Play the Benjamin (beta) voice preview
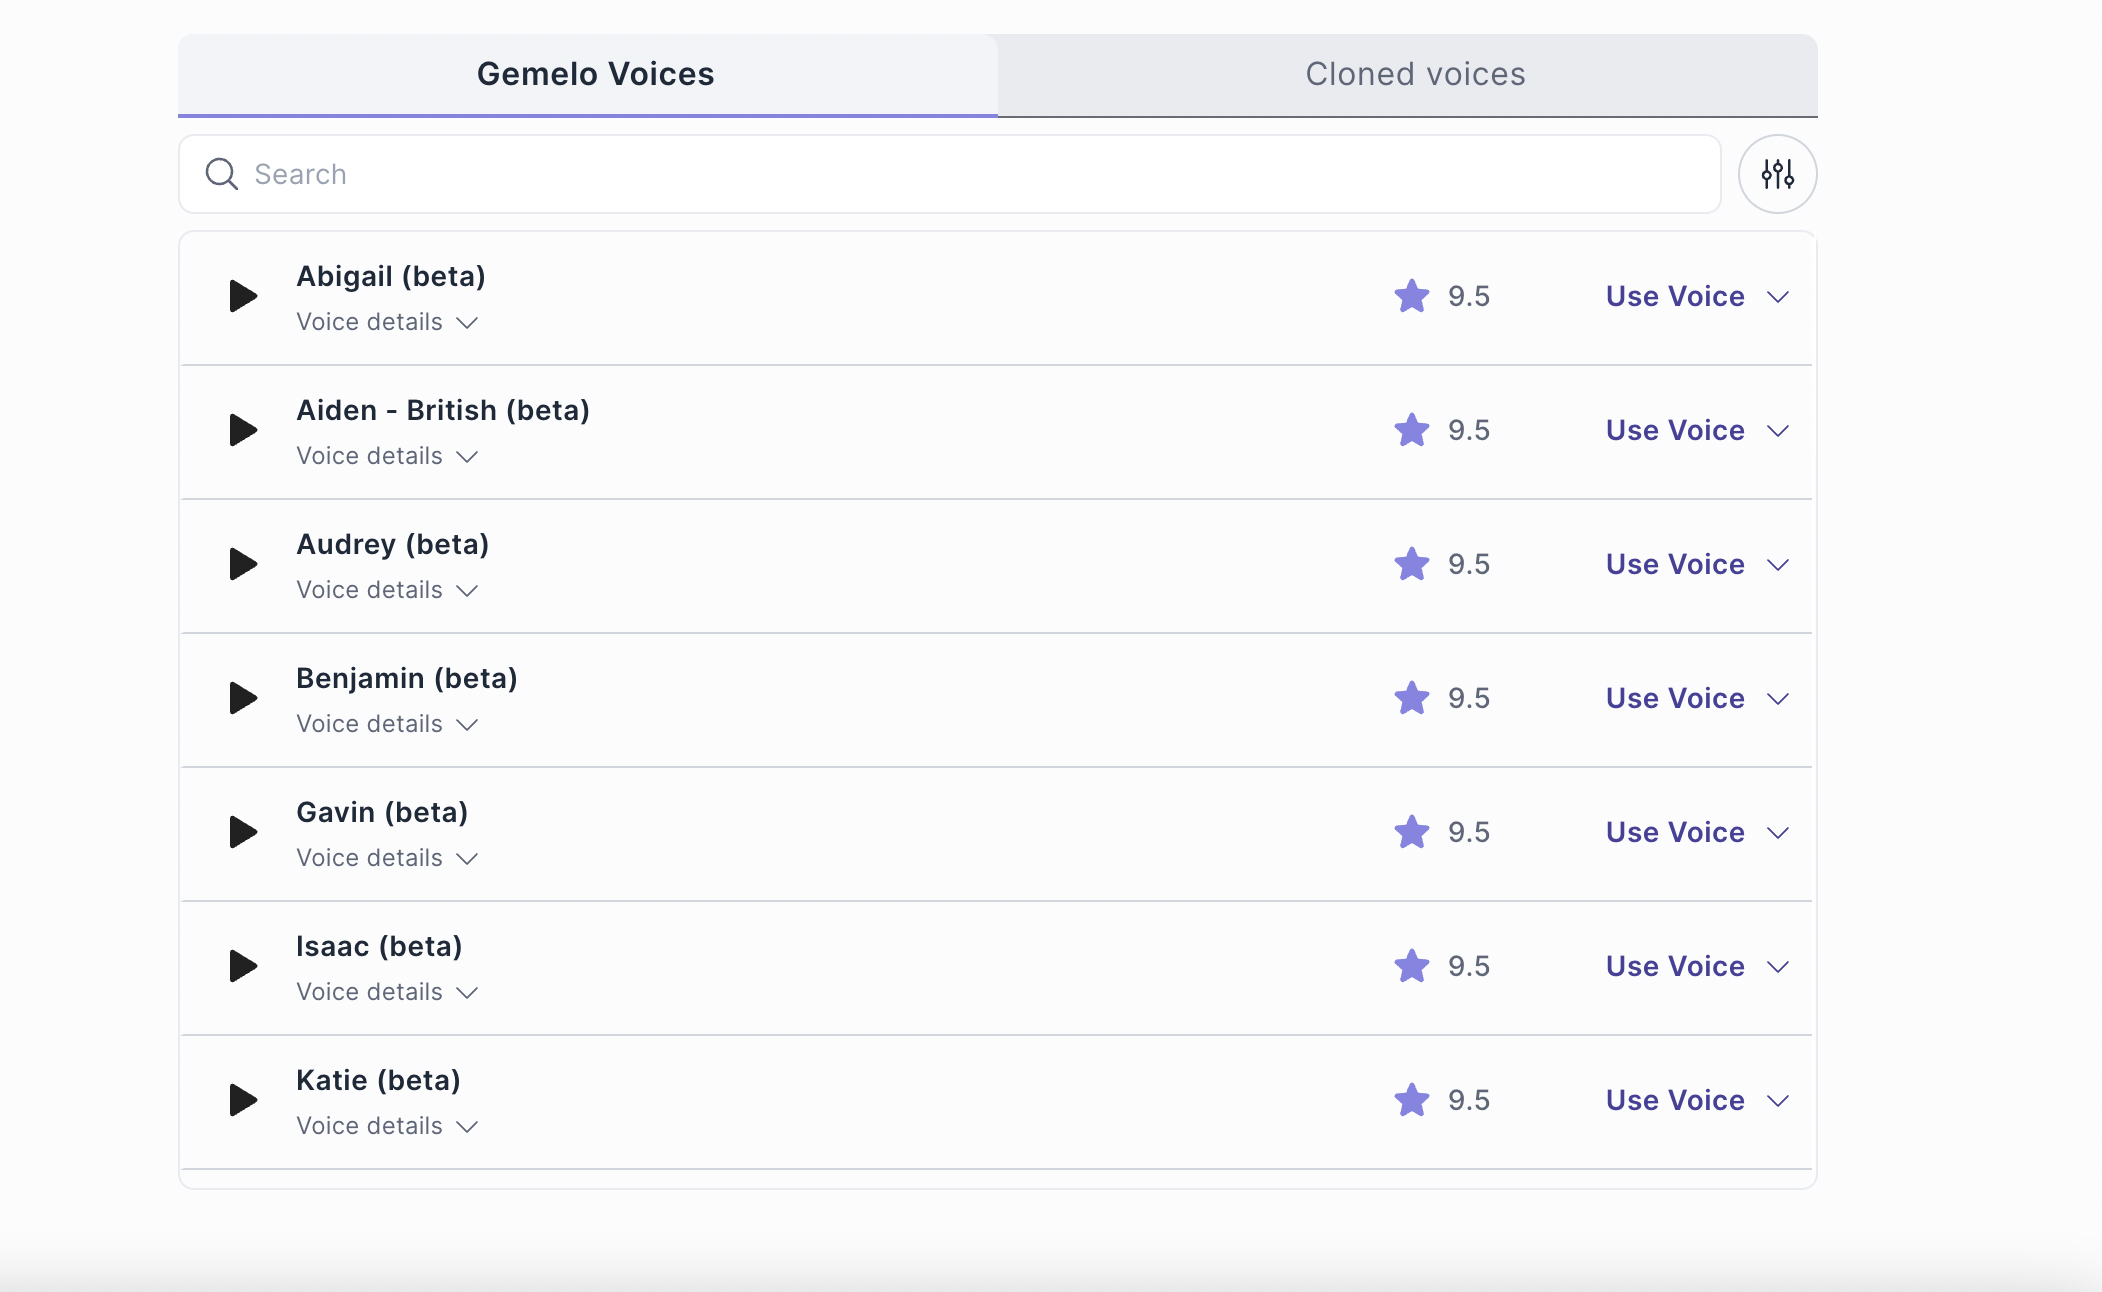Image resolution: width=2102 pixels, height=1292 pixels. [243, 698]
